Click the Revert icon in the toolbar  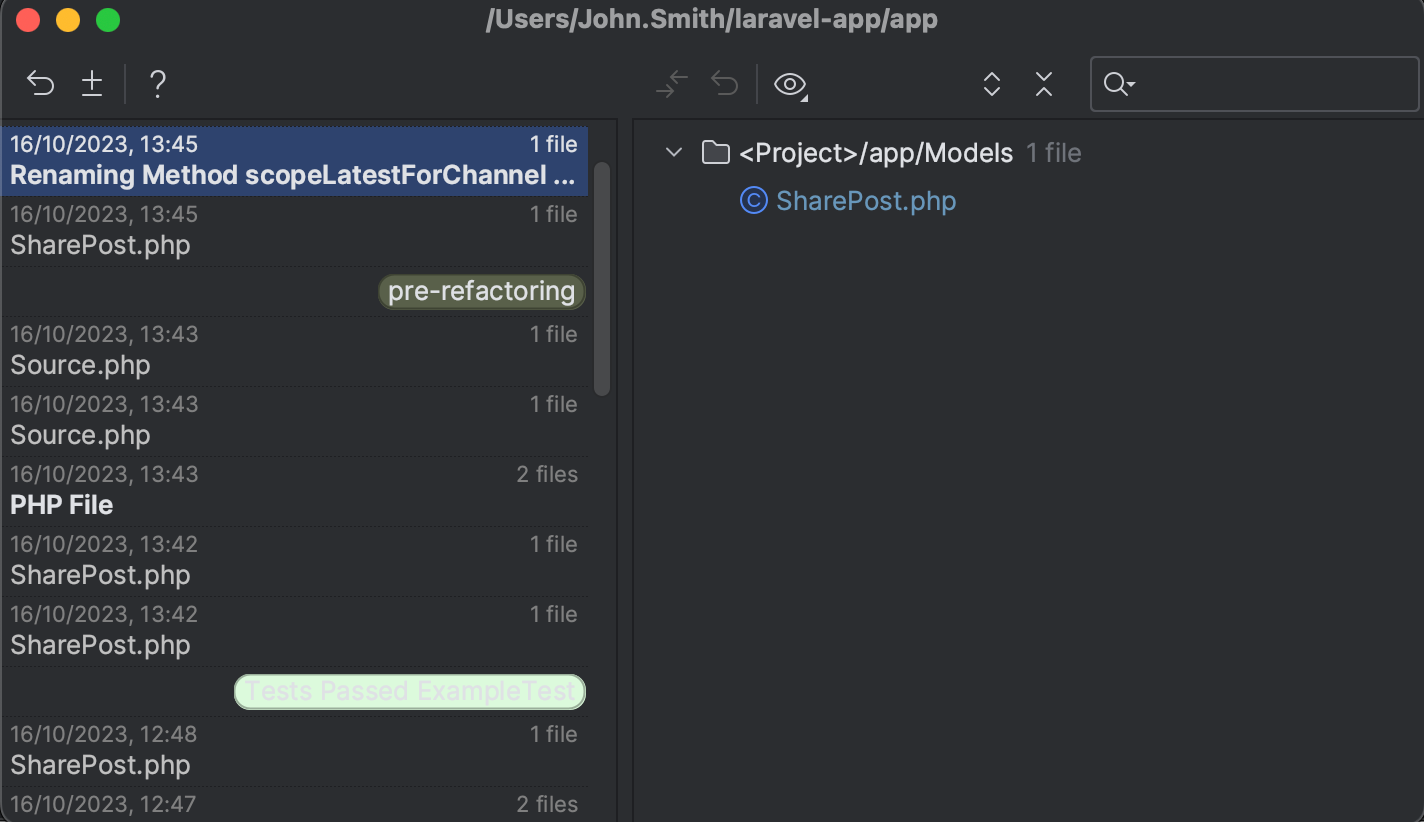coord(40,84)
